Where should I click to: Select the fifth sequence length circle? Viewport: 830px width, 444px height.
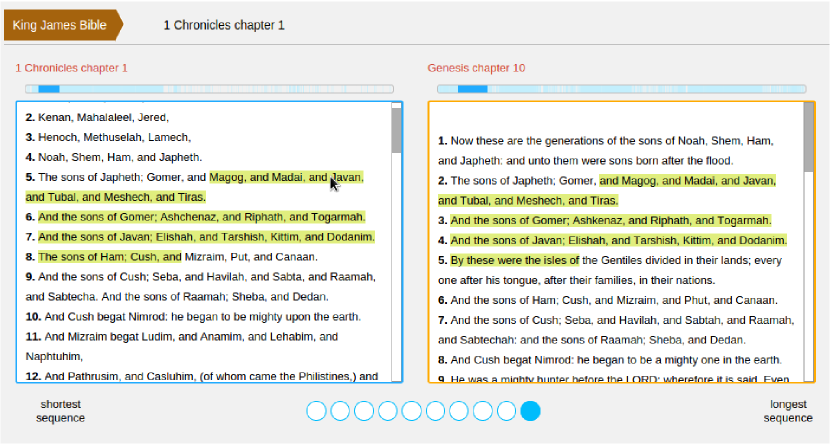click(411, 411)
